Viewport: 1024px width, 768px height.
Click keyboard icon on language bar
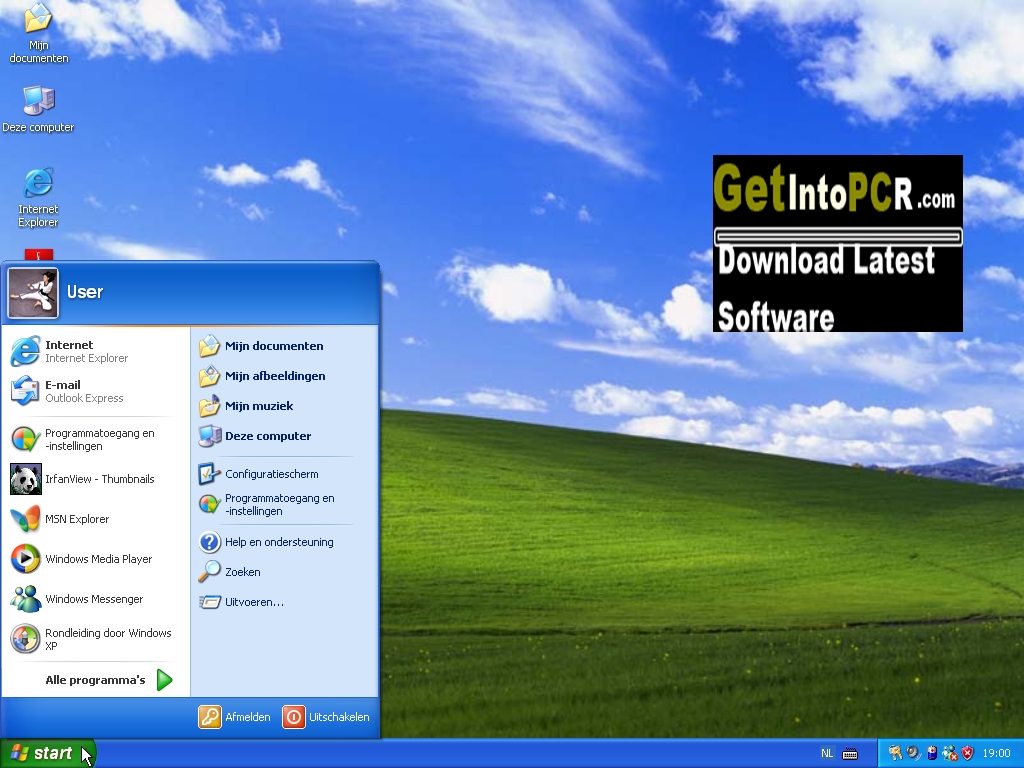click(x=850, y=754)
